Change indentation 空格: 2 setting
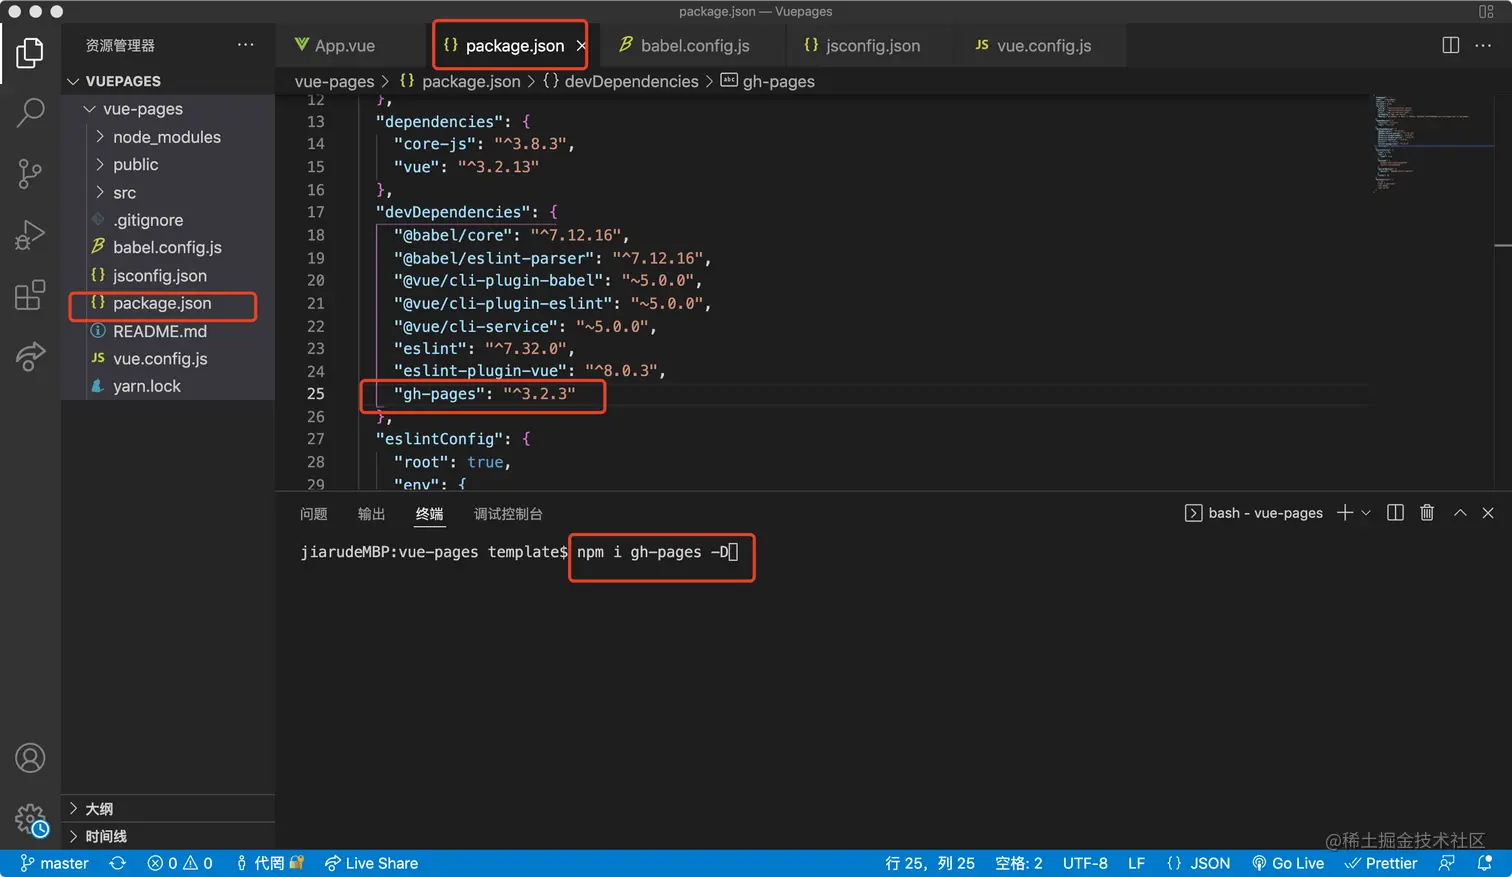 1018,863
